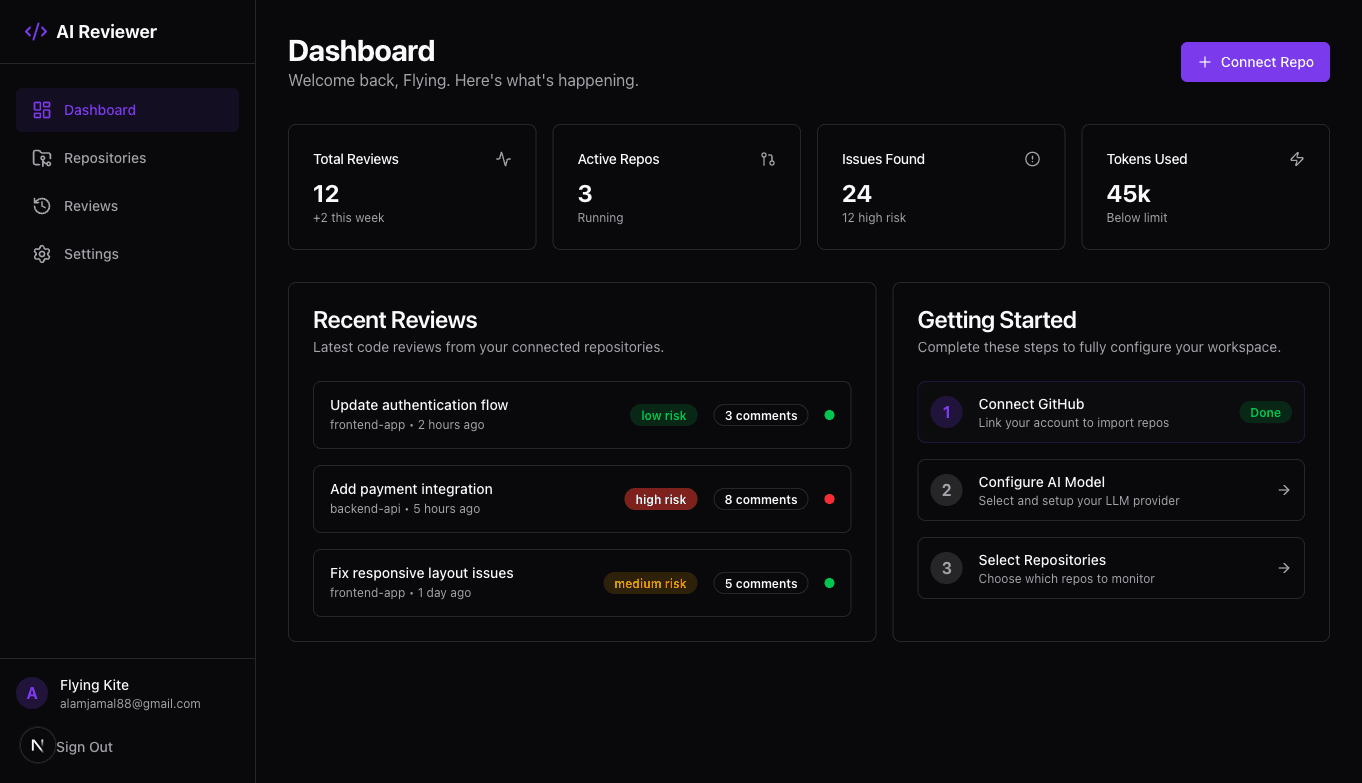The image size is (1362, 783).
Task: Click the Flying Kite user name
Action: [x=94, y=685]
